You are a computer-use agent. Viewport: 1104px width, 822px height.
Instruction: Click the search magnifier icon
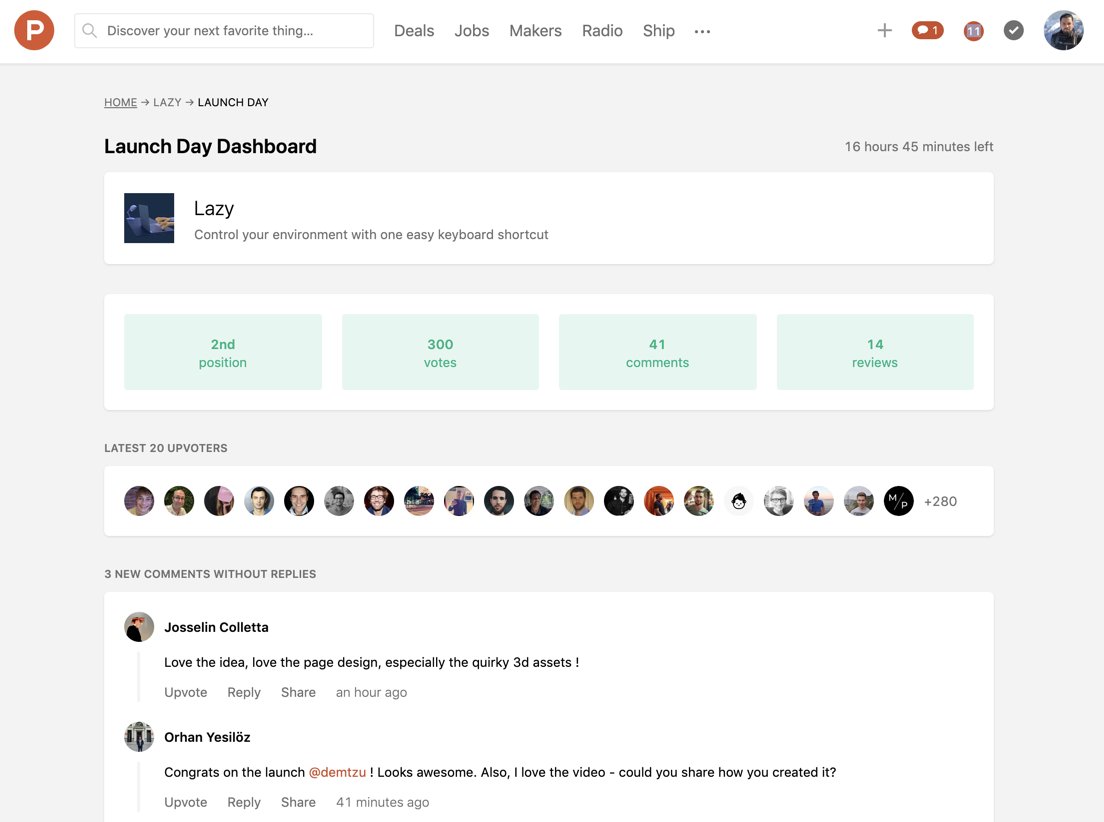point(89,30)
